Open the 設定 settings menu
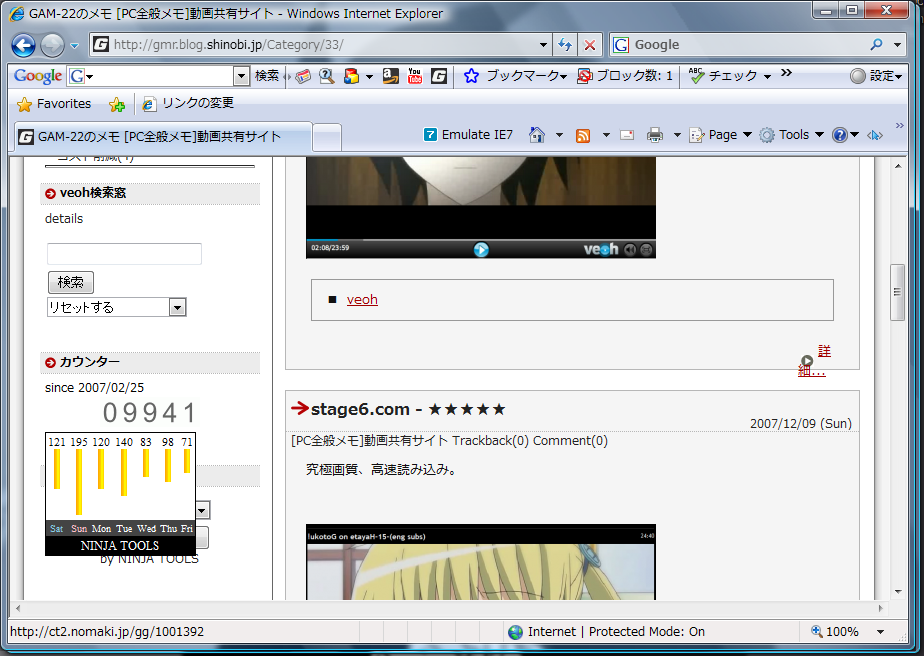This screenshot has width=924, height=656. coord(877,75)
